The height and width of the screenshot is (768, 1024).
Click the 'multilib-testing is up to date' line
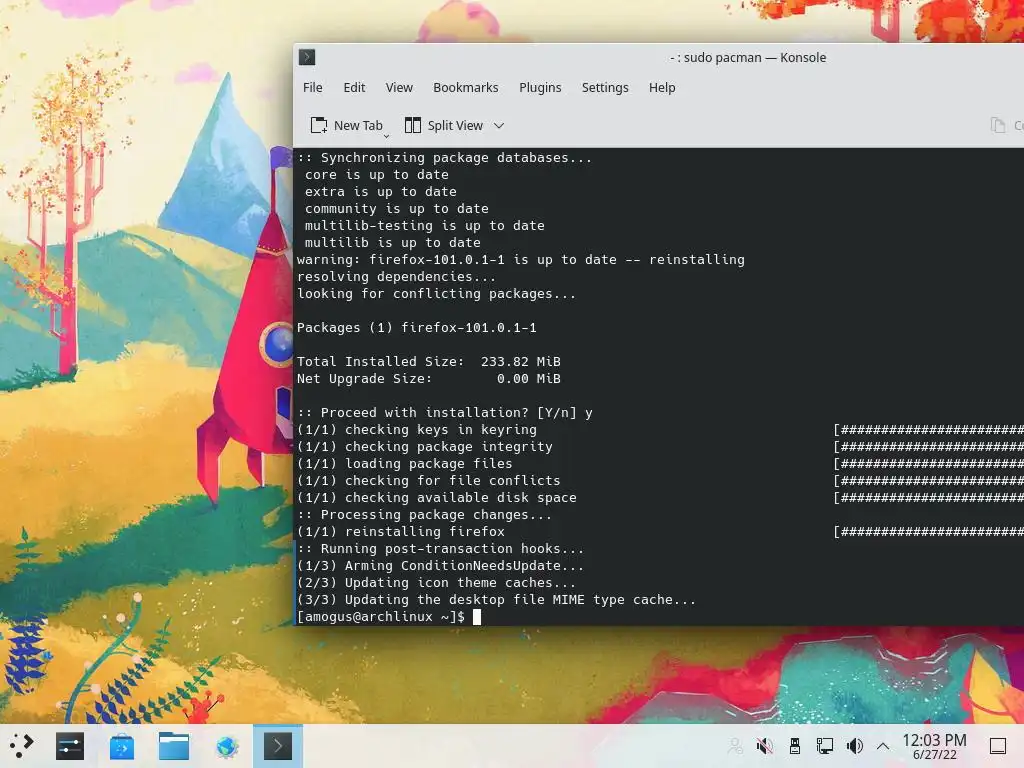[424, 225]
